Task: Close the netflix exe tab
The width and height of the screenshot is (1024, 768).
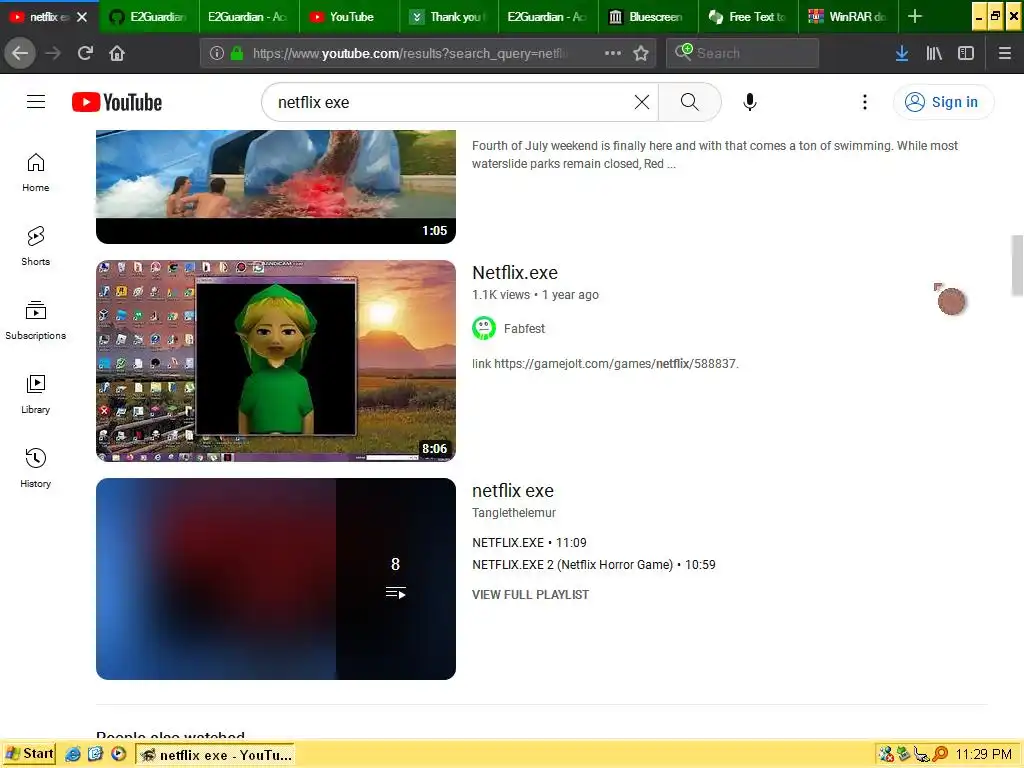Action: pos(82,17)
